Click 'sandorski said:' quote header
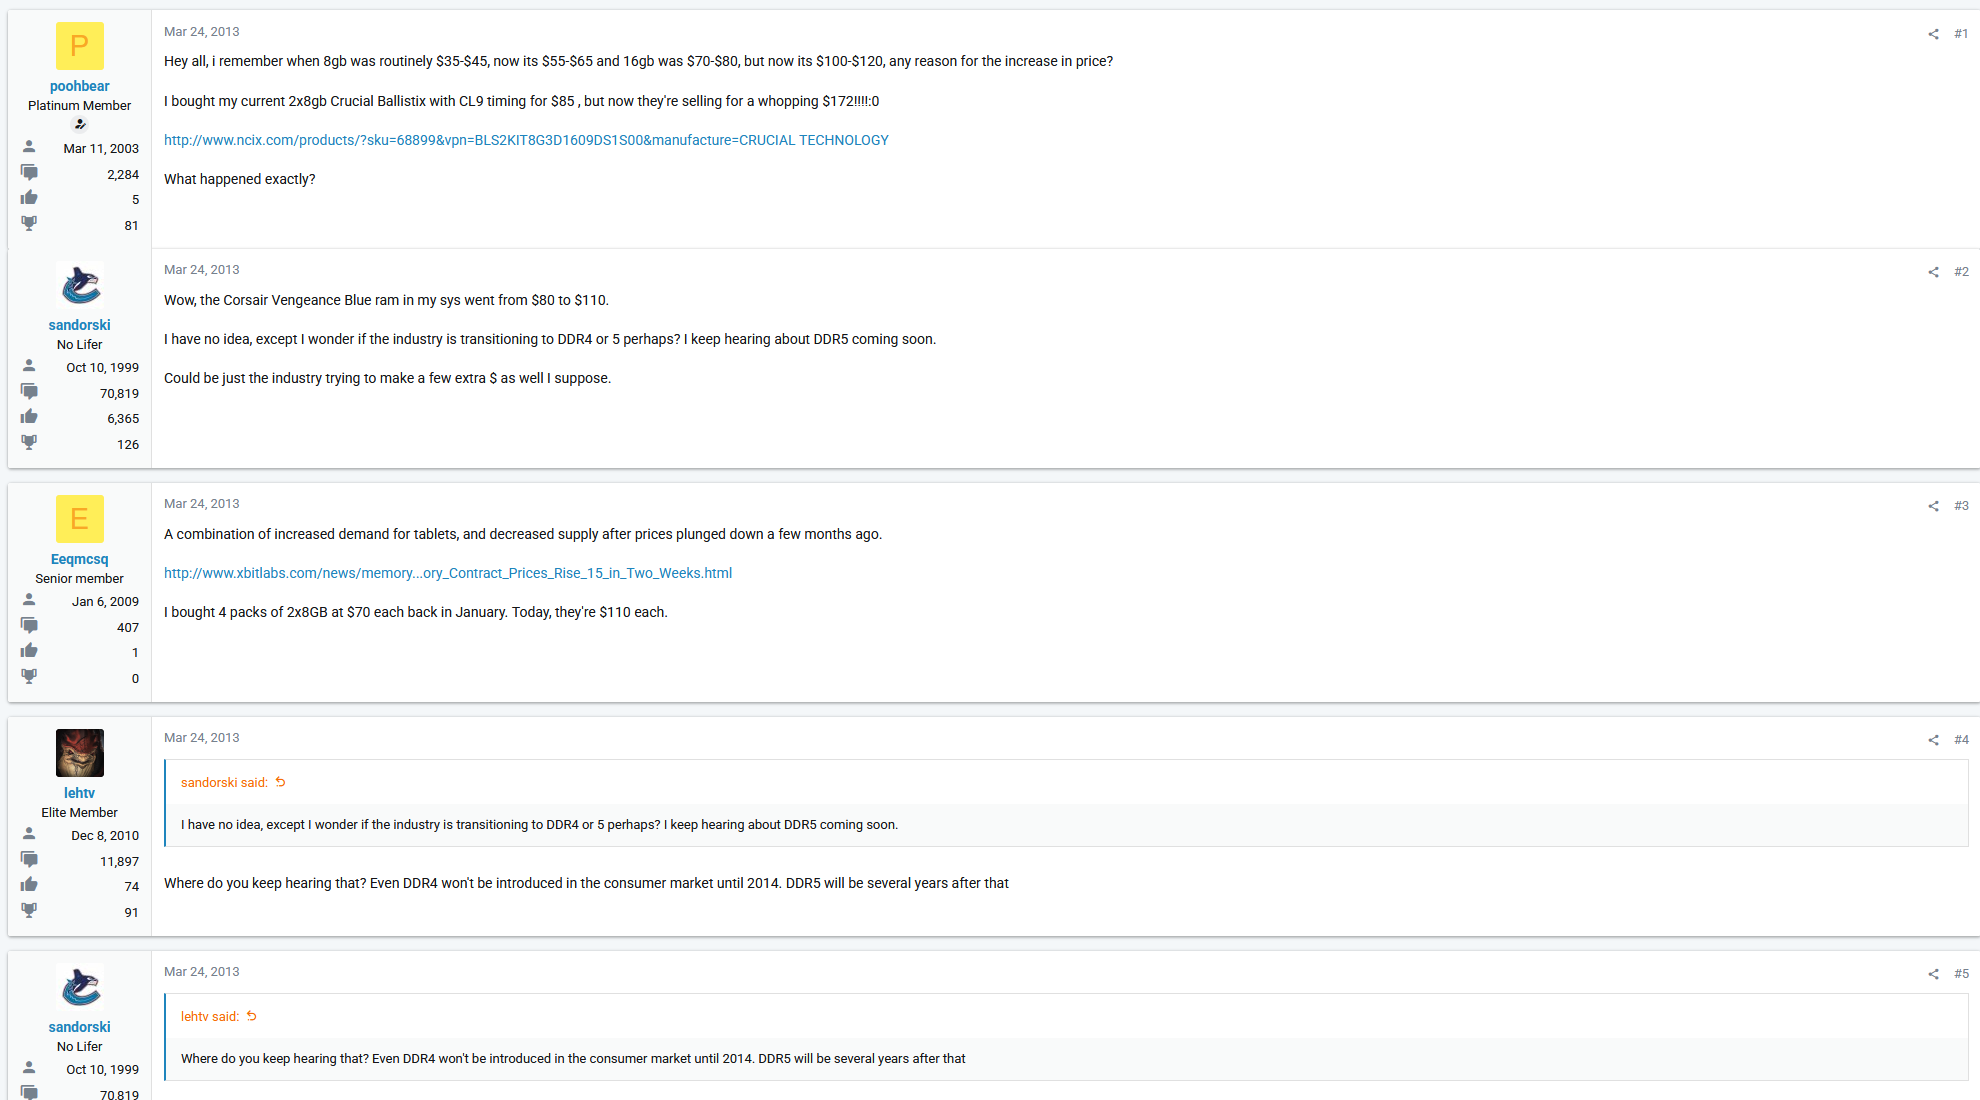The height and width of the screenshot is (1100, 1980). [x=224, y=783]
